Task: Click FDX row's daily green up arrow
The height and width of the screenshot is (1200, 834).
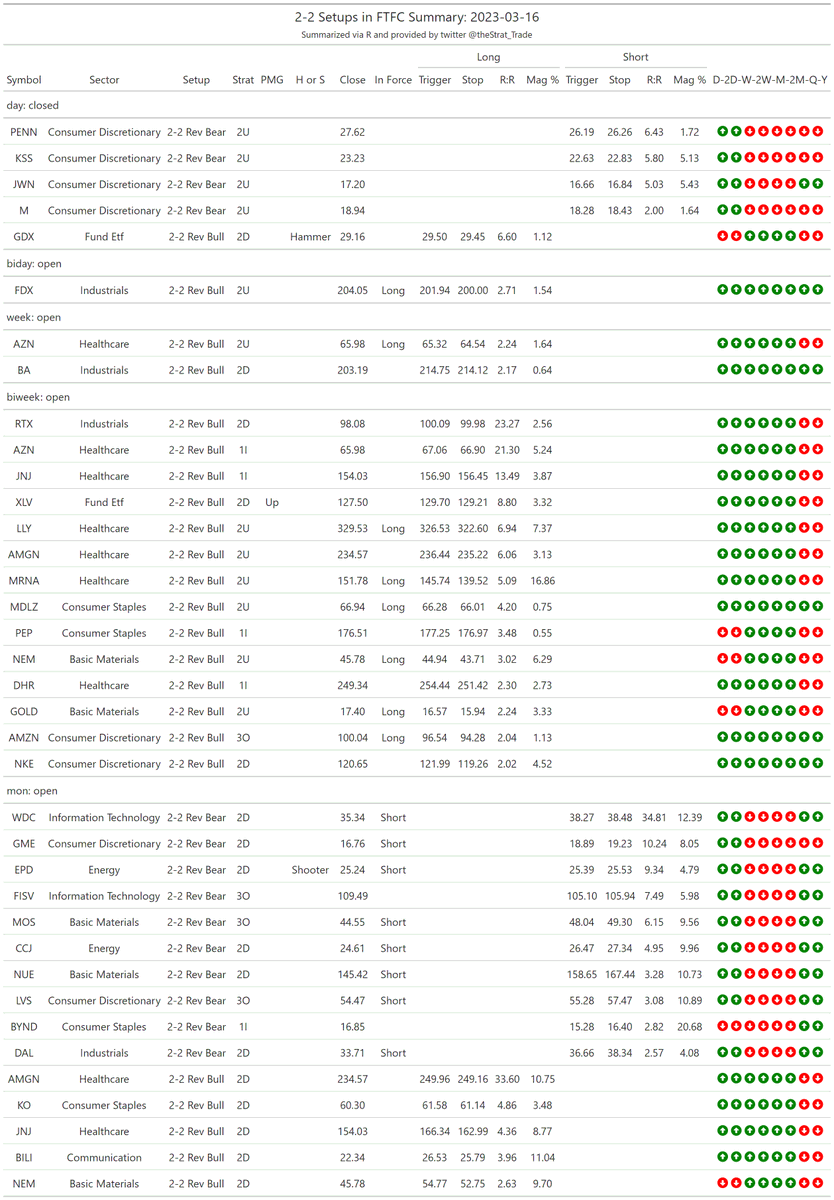Action: point(722,290)
